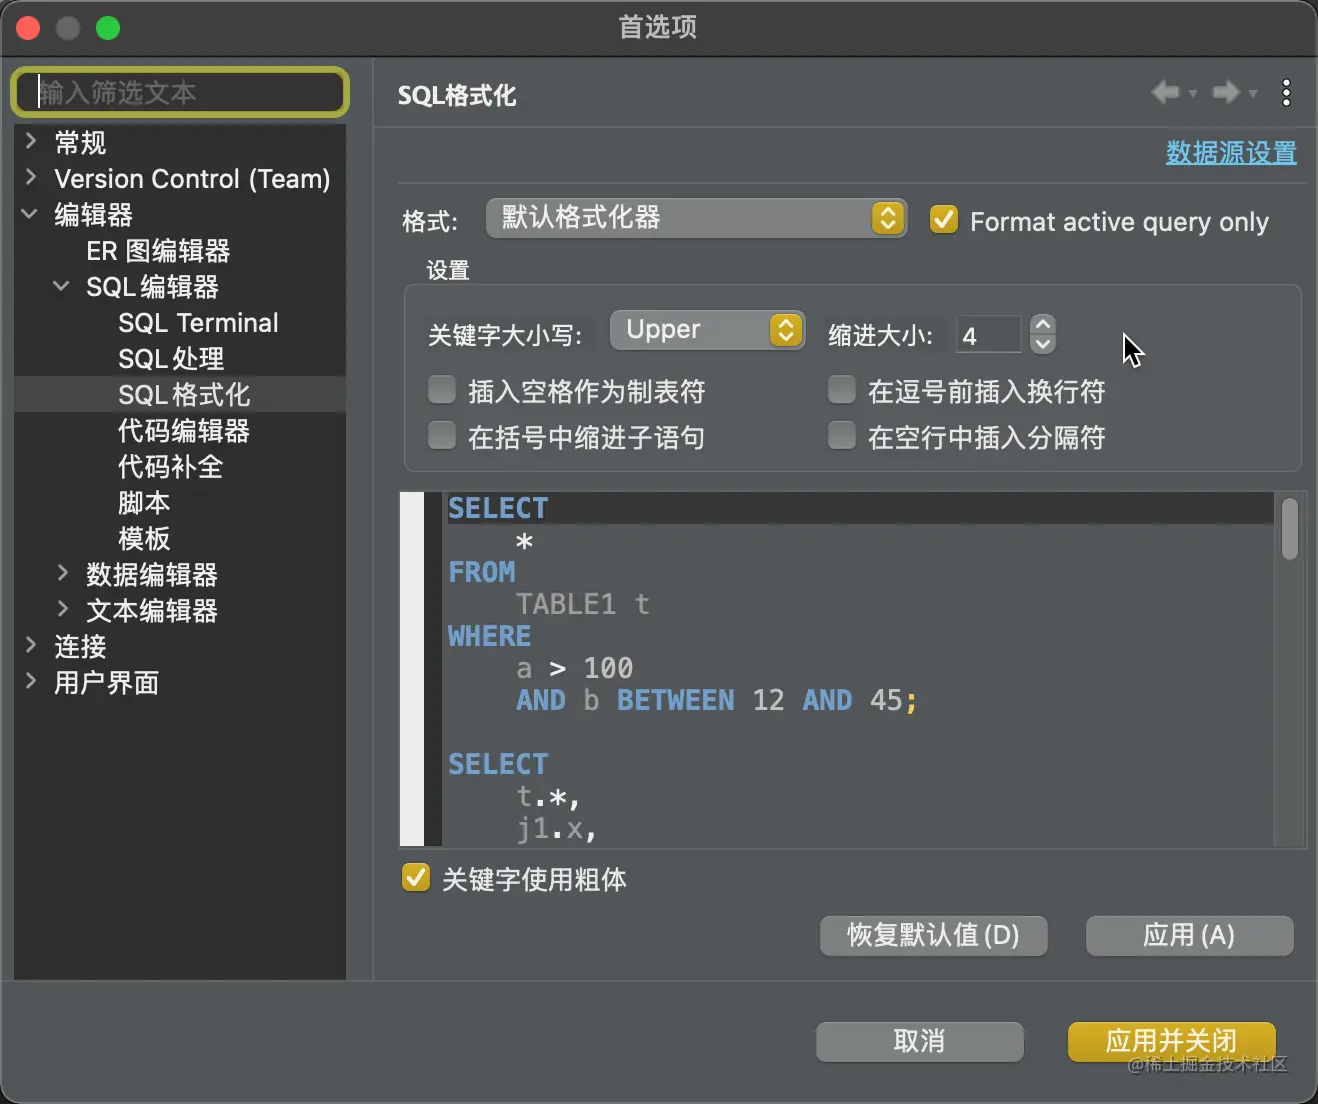Click the green window zoom button
The width and height of the screenshot is (1318, 1104).
click(x=108, y=28)
